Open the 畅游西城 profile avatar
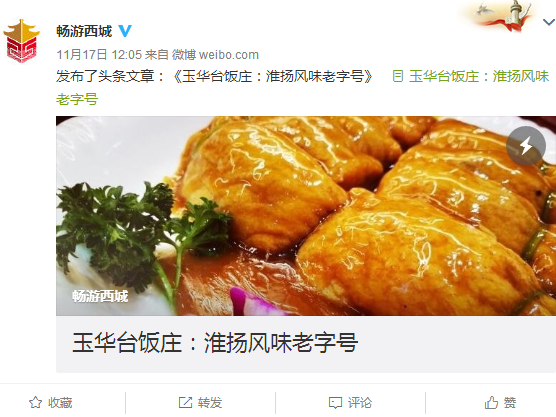The width and height of the screenshot is (556, 417). tap(21, 41)
